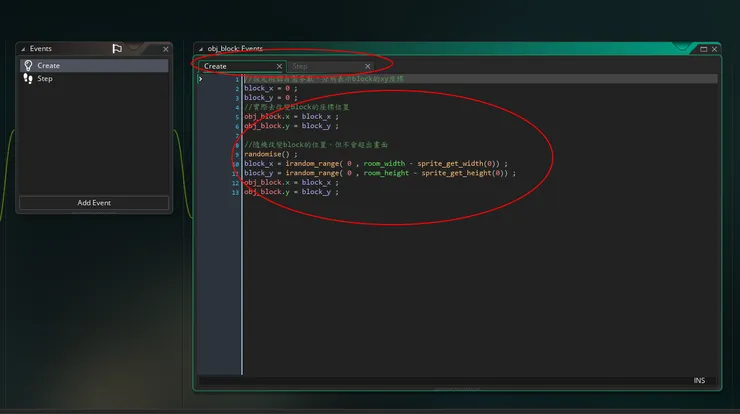Click sprite_get_height in line 11
The image size is (740, 414).
point(456,173)
